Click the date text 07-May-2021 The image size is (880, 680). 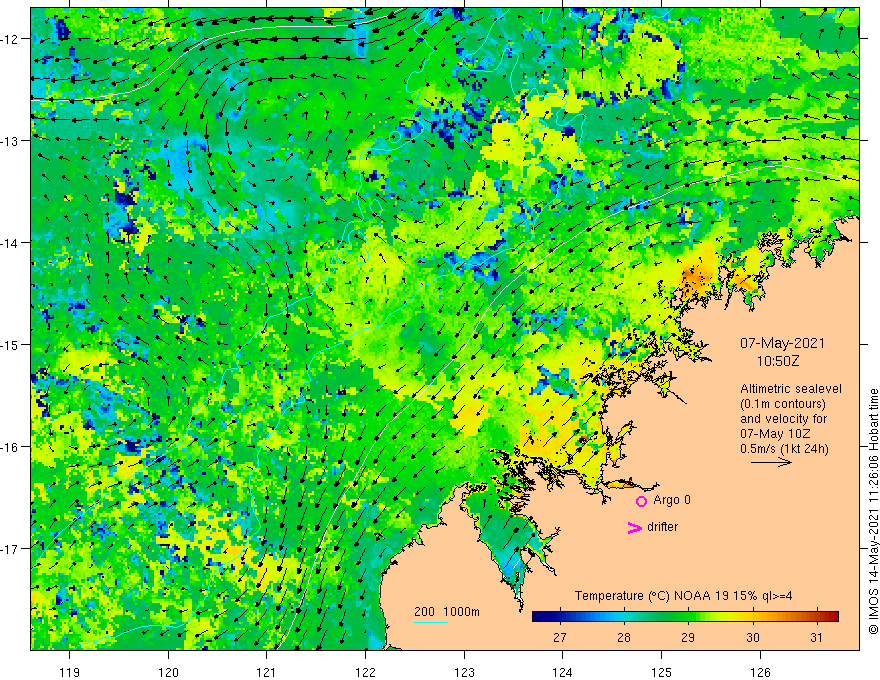coord(782,343)
